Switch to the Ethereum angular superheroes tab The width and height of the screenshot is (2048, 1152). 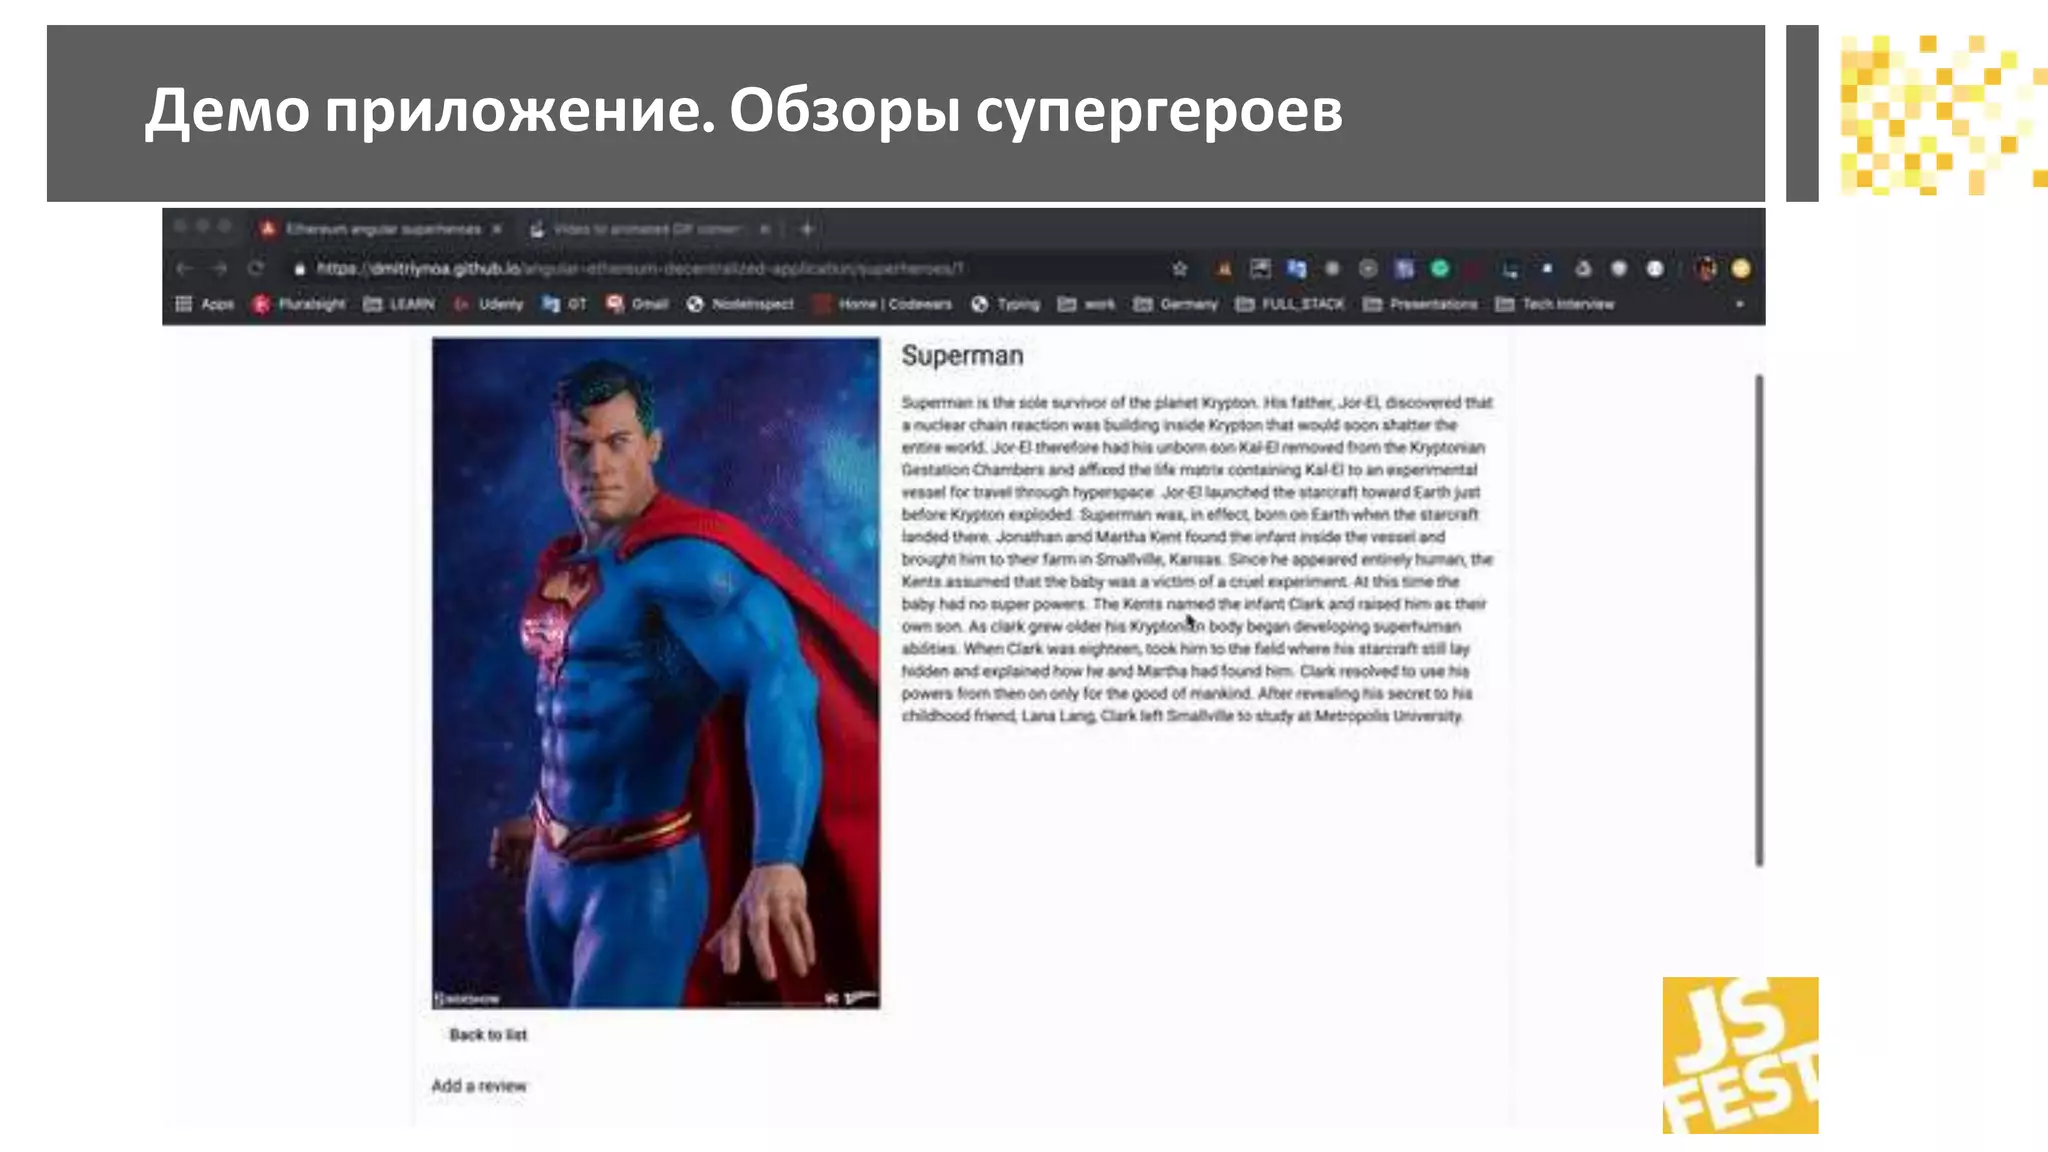coord(380,229)
